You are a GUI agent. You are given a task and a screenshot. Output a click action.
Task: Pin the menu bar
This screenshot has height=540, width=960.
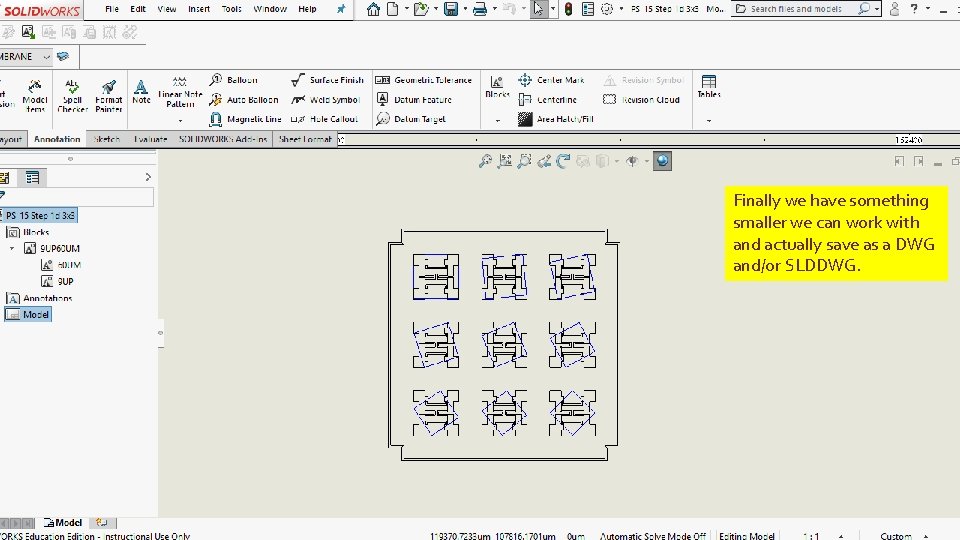[341, 9]
